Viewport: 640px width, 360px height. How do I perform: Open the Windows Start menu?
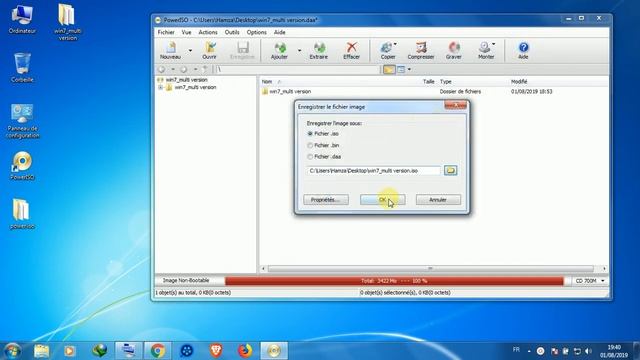pyautogui.click(x=13, y=351)
